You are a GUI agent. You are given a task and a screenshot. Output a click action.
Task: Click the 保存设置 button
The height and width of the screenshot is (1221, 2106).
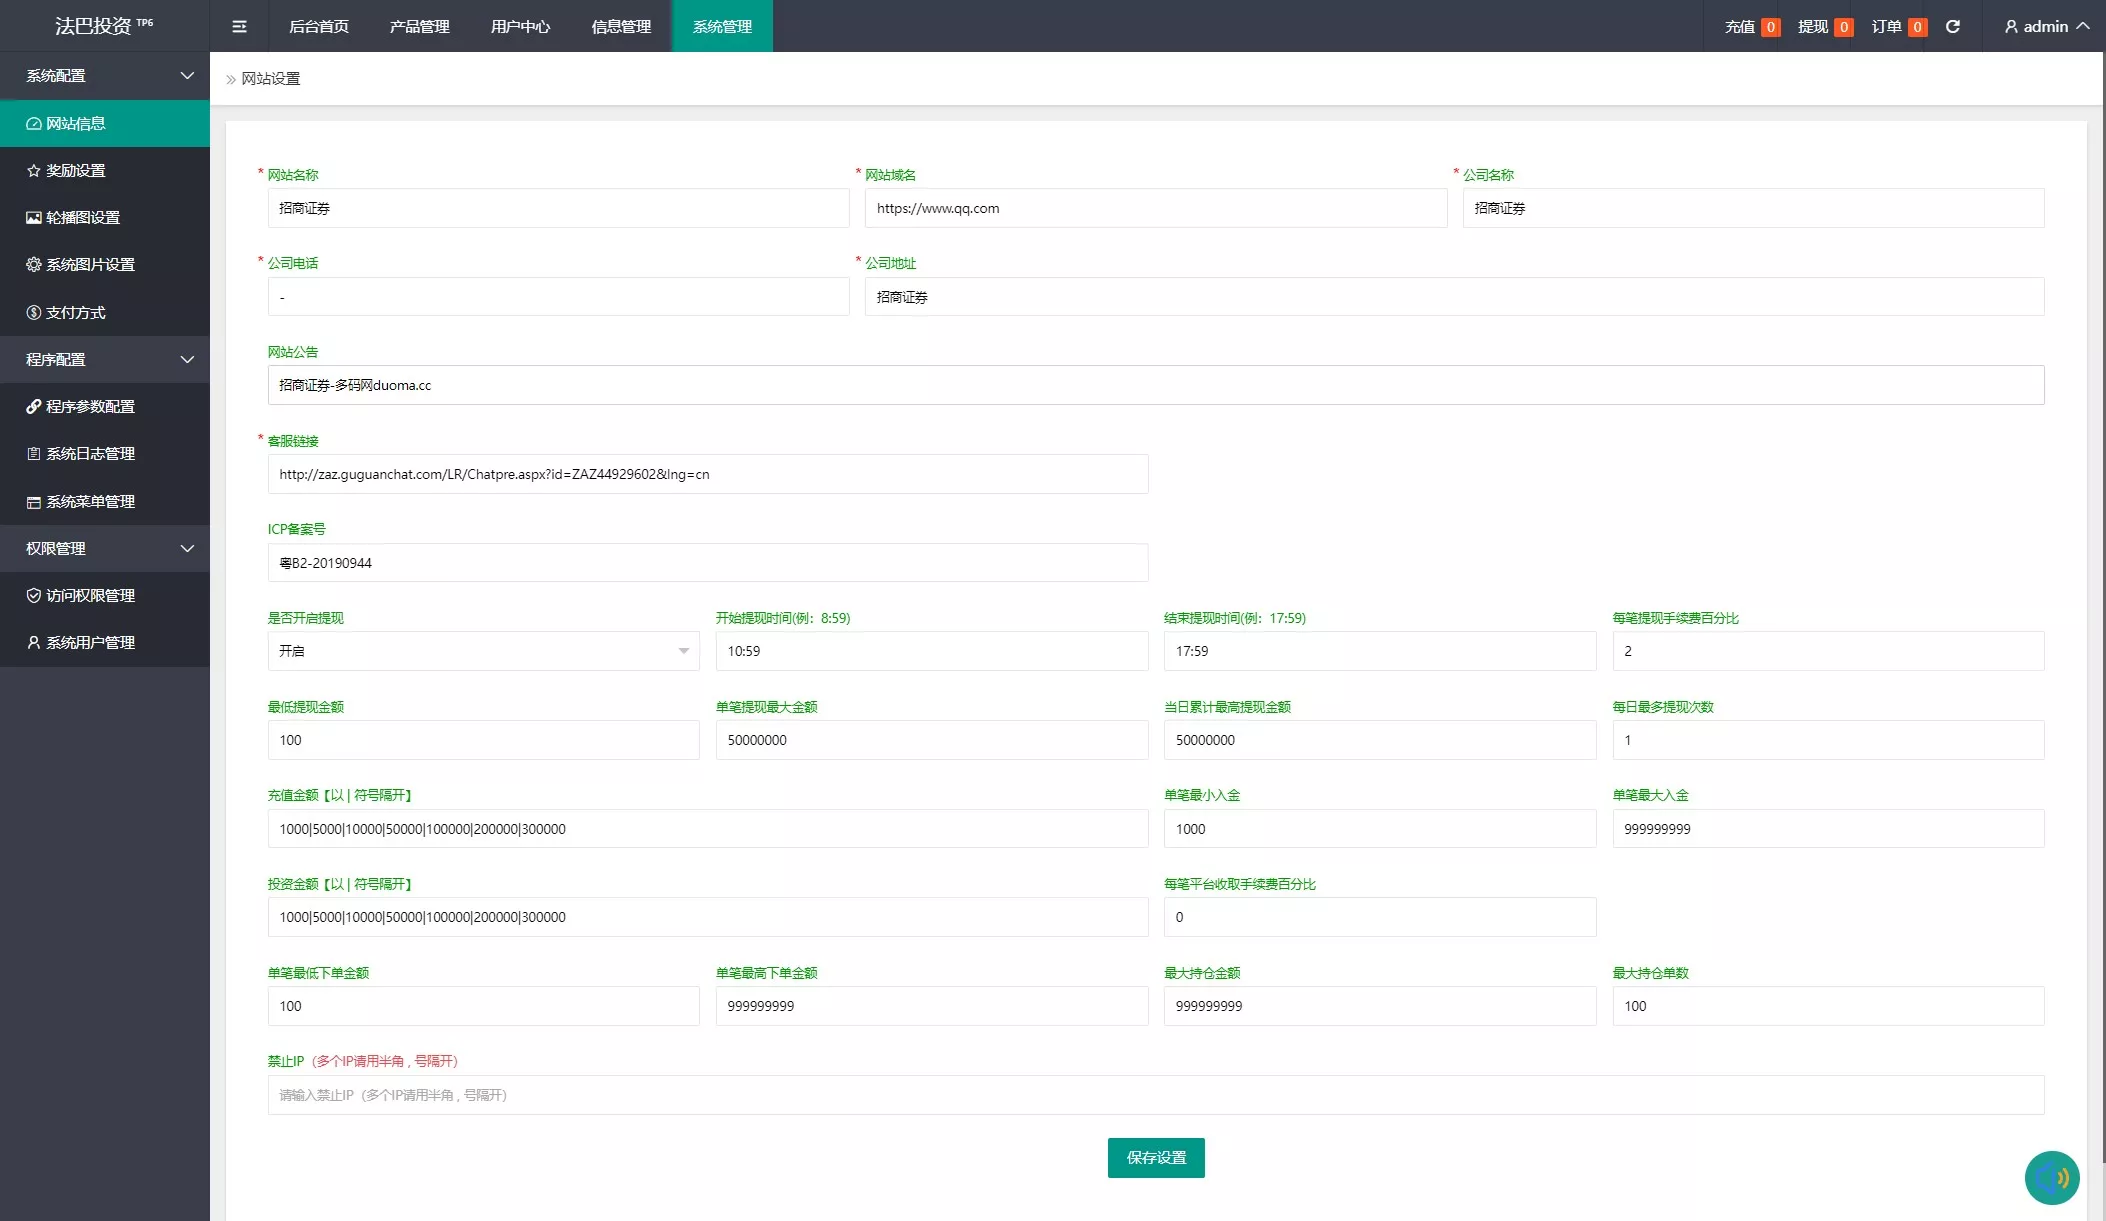pyautogui.click(x=1156, y=1158)
